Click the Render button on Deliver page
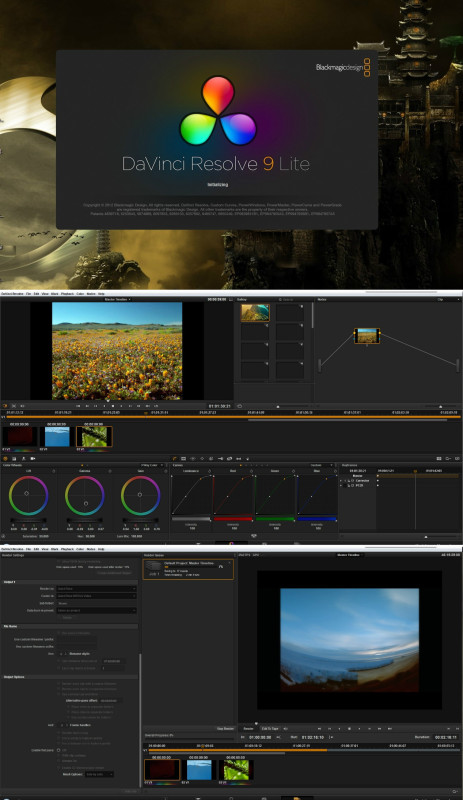 (x=249, y=729)
